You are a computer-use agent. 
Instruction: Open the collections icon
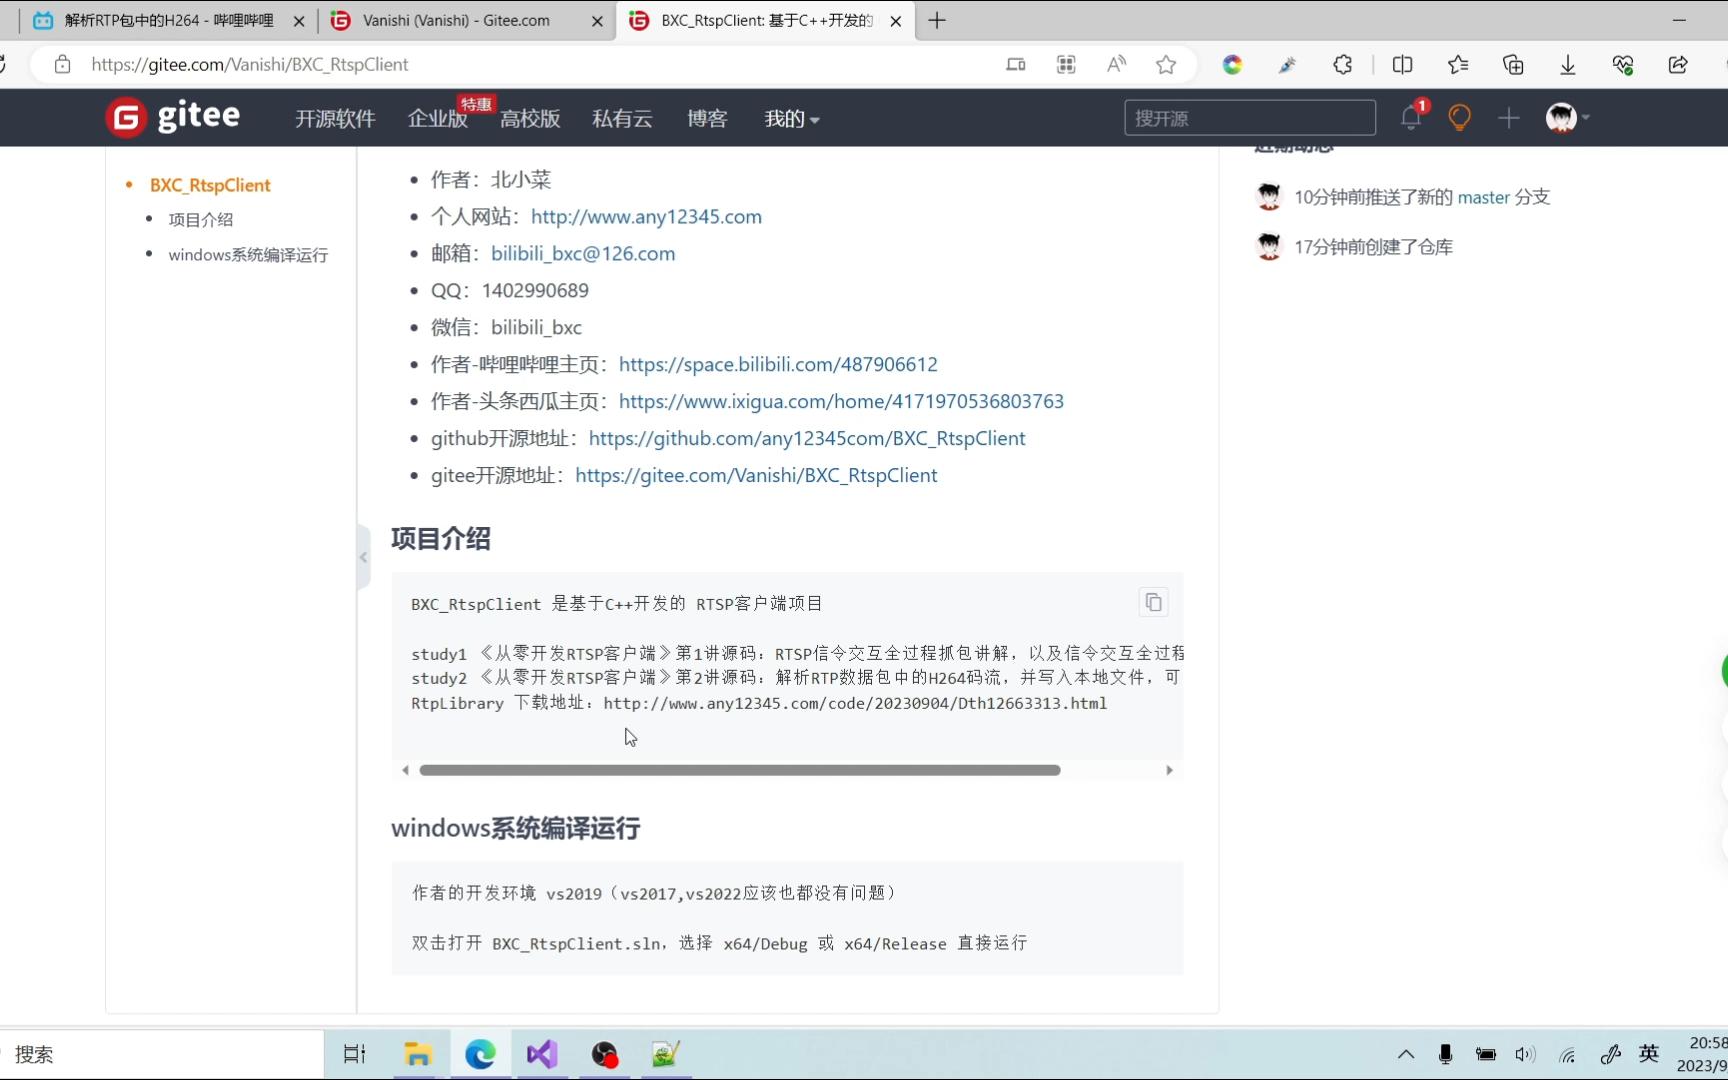pyautogui.click(x=1513, y=64)
